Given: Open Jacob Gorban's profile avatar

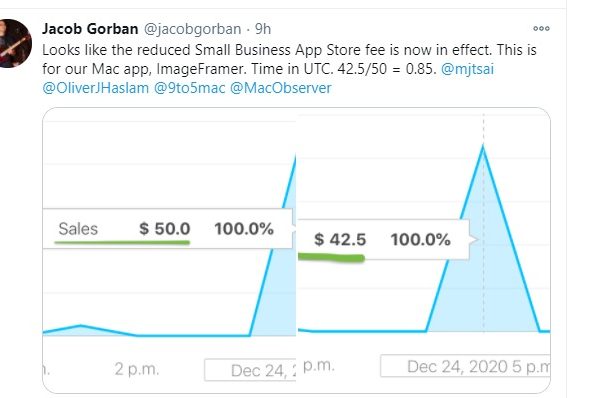Looking at the screenshot, I should (x=15, y=43).
